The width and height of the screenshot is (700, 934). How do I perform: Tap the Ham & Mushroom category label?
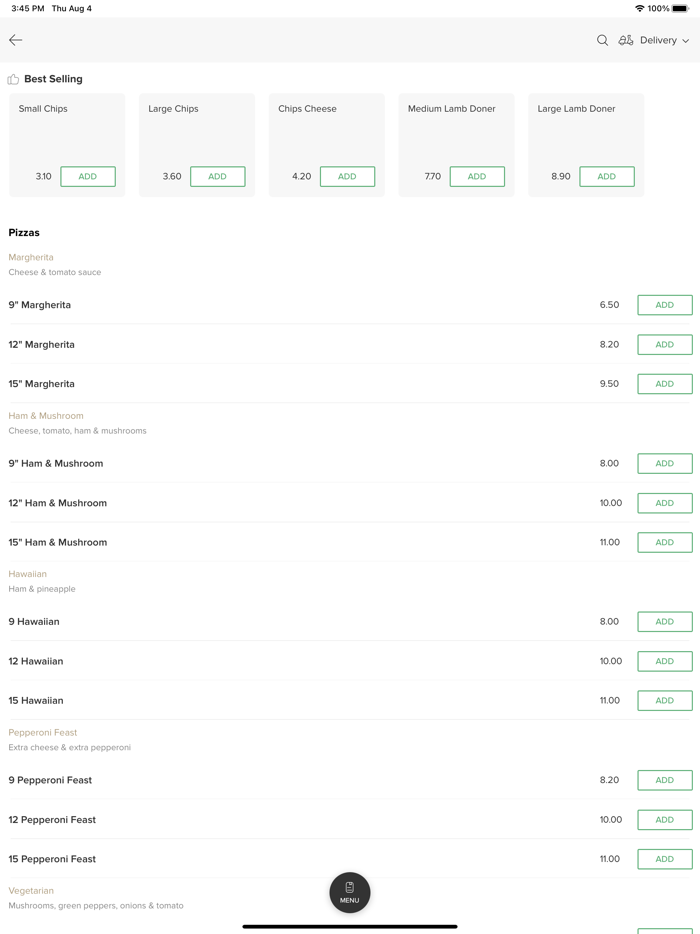46,416
